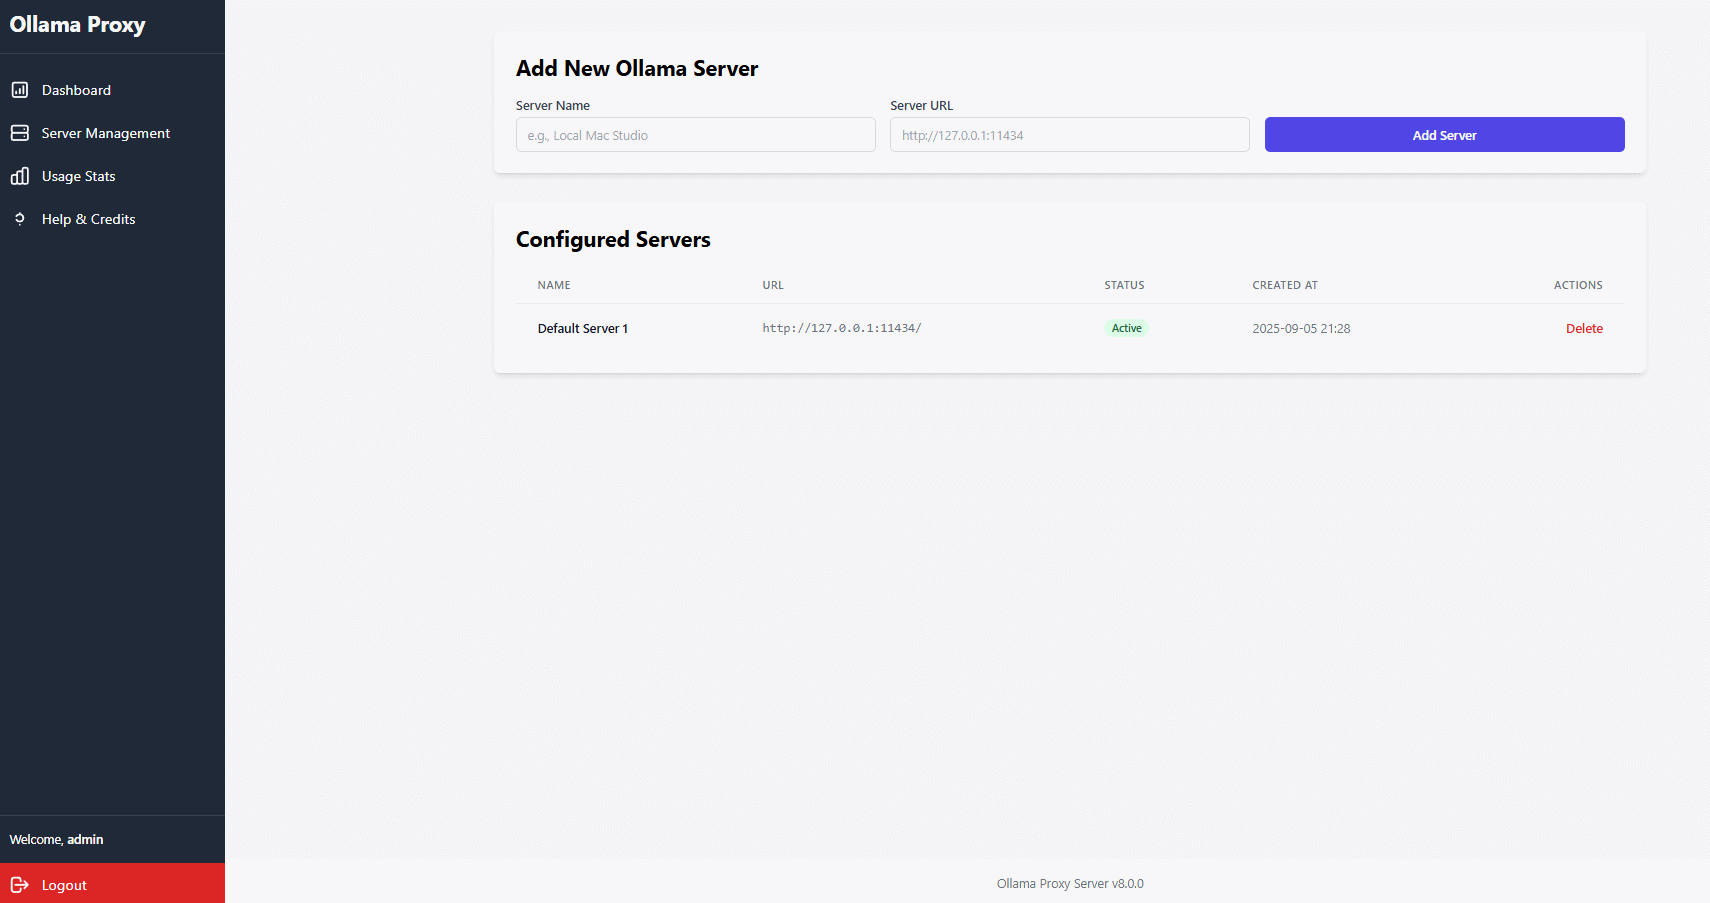Open Usage Stats using its chart icon

[x=20, y=176]
